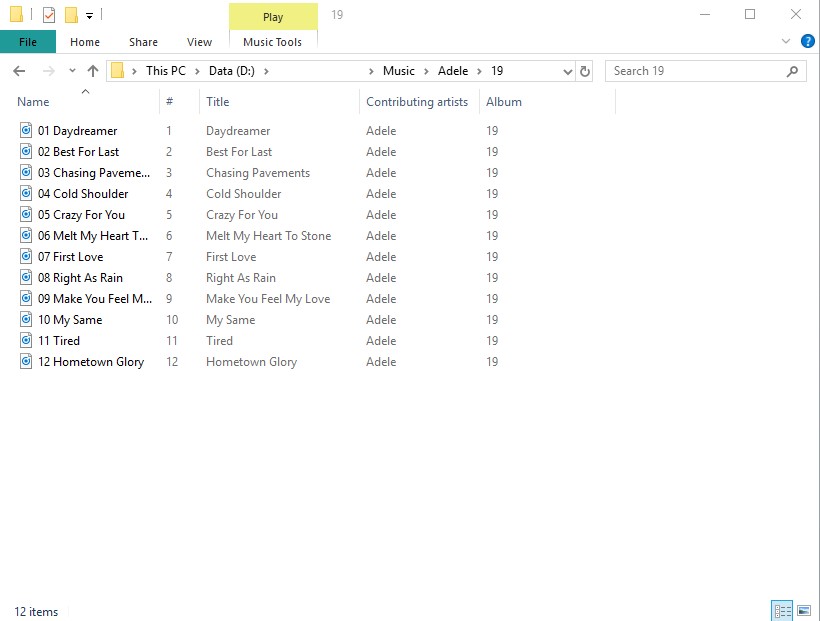
Task: Click Adele in the address path
Action: [x=453, y=71]
